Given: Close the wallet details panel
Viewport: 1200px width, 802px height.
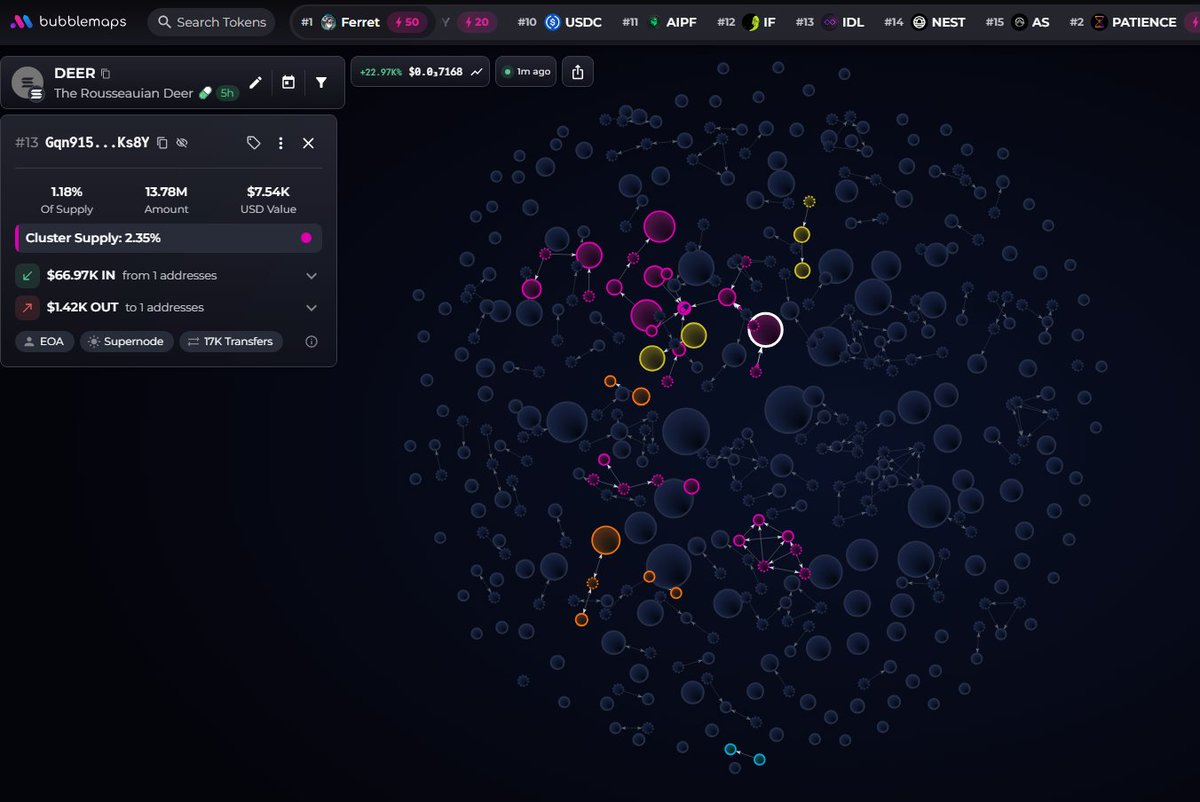Looking at the screenshot, I should [308, 143].
